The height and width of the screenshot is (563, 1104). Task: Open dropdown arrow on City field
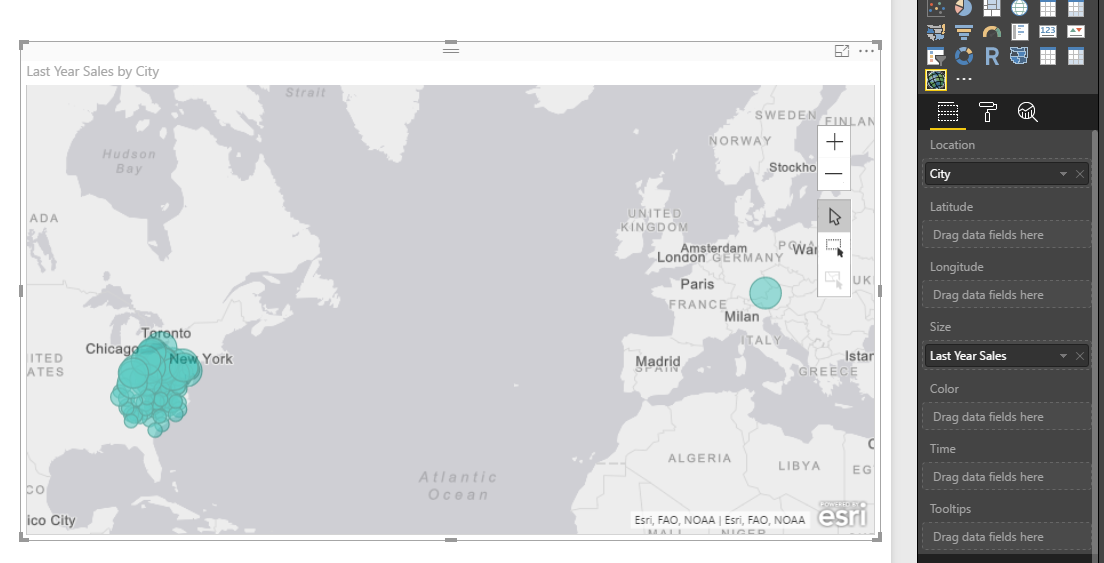pyautogui.click(x=1063, y=174)
